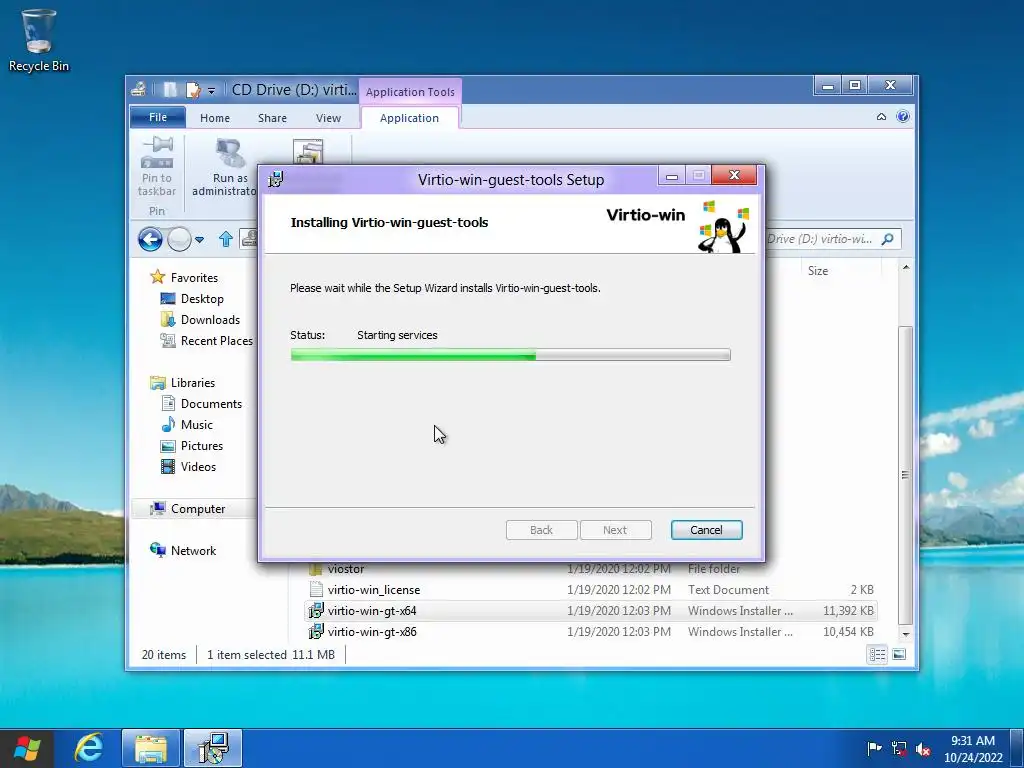The height and width of the screenshot is (768, 1024).
Task: Sort by the Size column header
Action: (x=818, y=270)
